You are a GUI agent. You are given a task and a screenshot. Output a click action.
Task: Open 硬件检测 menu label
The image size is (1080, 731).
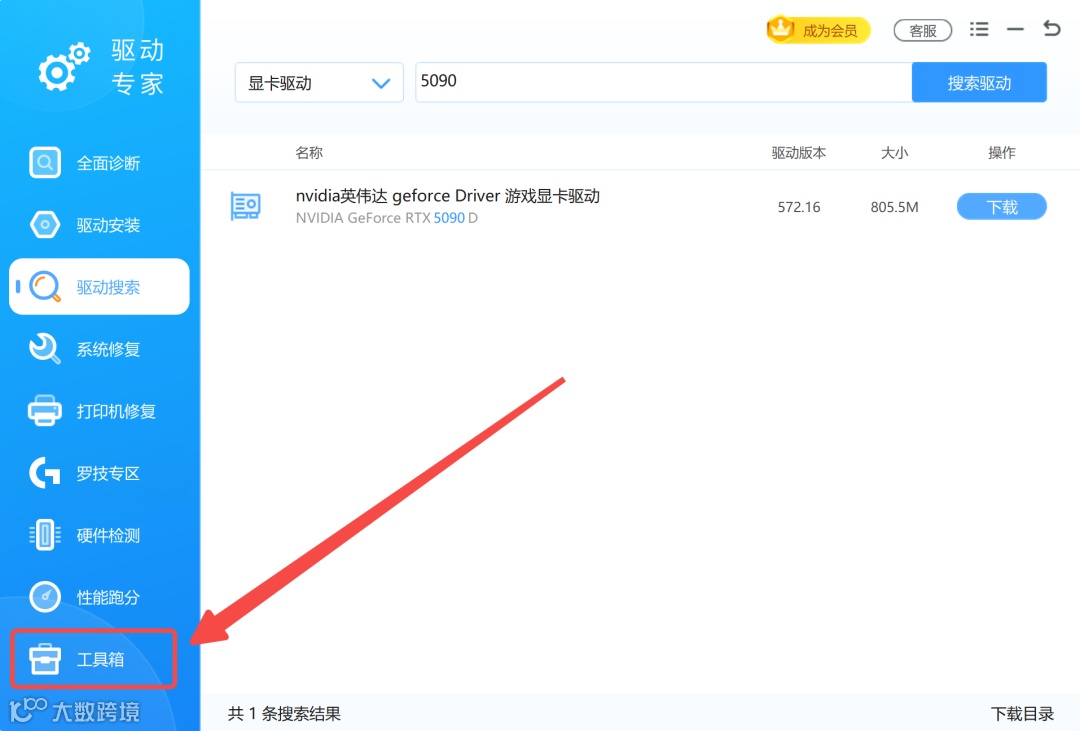coord(108,535)
